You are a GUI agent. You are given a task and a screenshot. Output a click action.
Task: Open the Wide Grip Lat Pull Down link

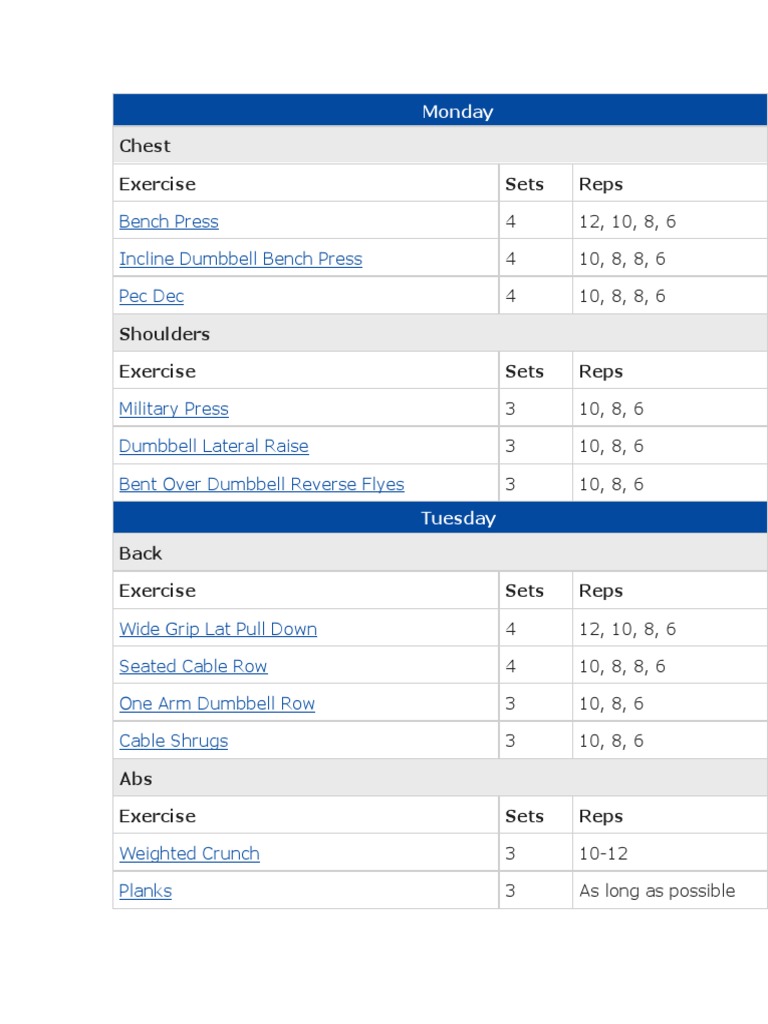coord(217,629)
